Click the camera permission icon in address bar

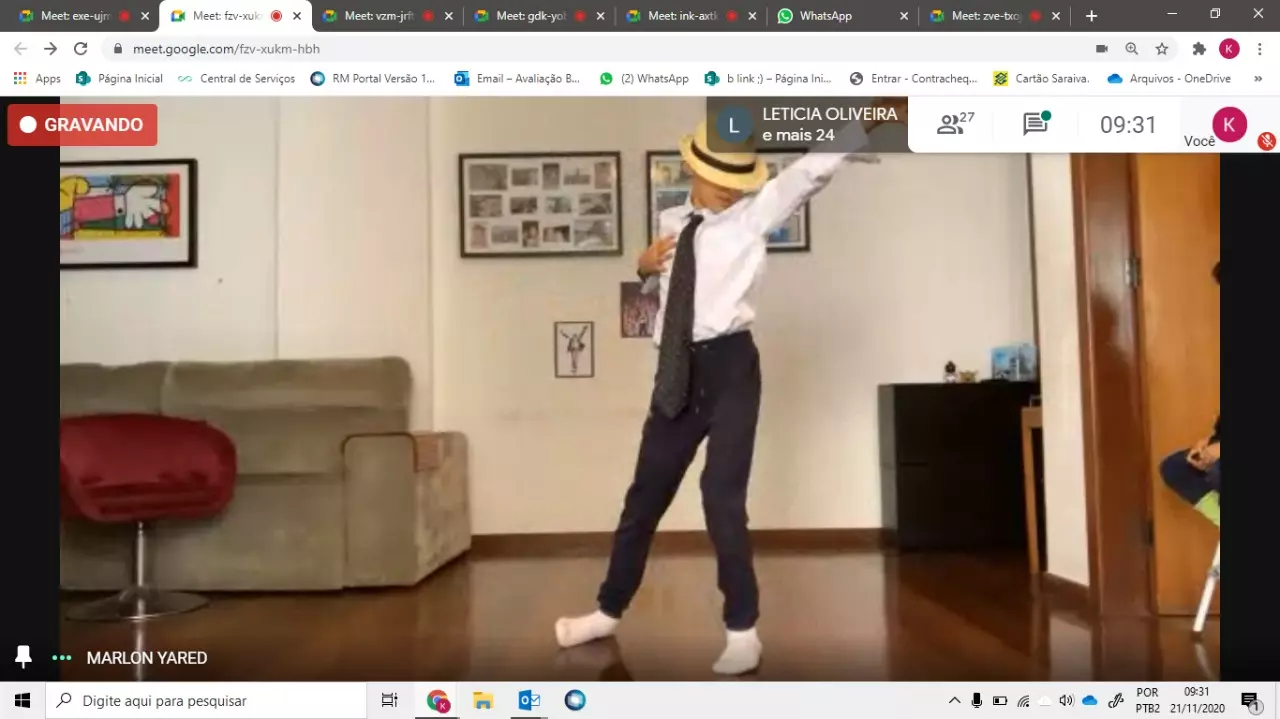pyautogui.click(x=1101, y=49)
